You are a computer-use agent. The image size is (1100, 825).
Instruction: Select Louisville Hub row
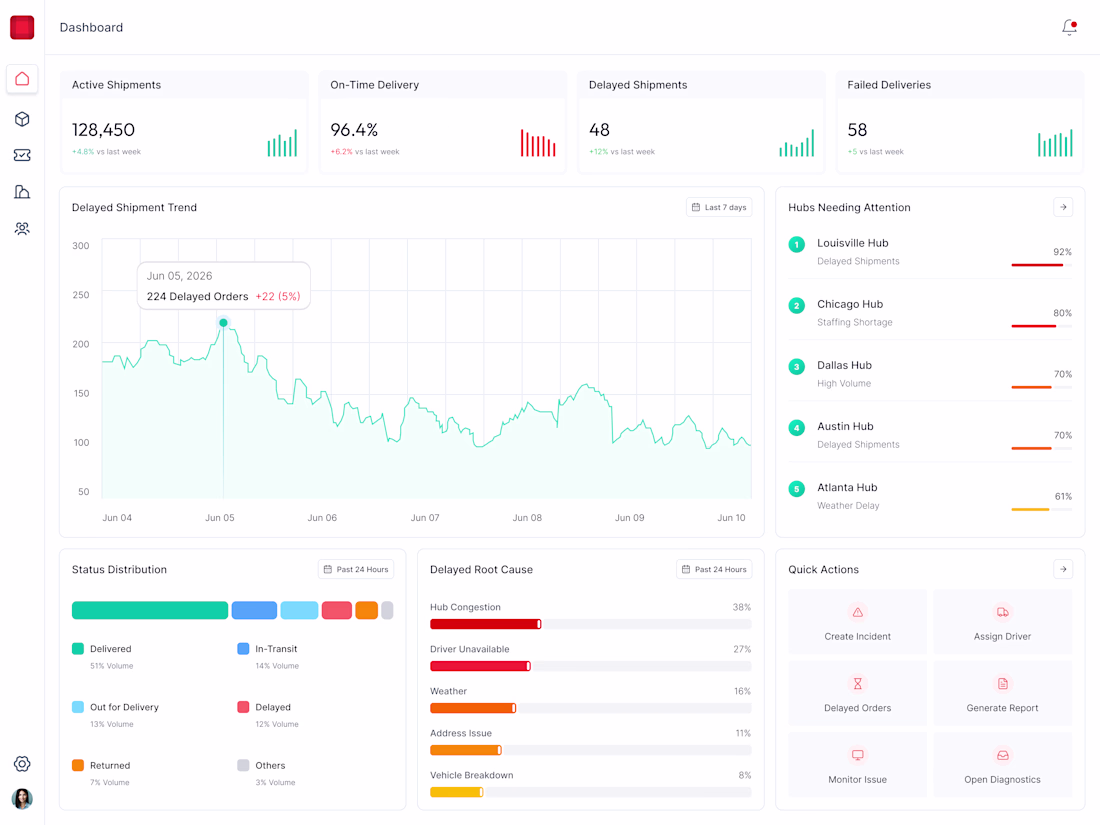pos(930,252)
